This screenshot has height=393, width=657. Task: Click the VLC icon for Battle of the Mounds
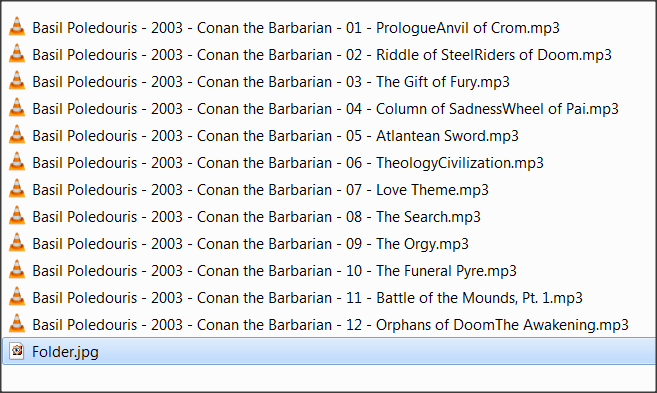click(x=17, y=297)
